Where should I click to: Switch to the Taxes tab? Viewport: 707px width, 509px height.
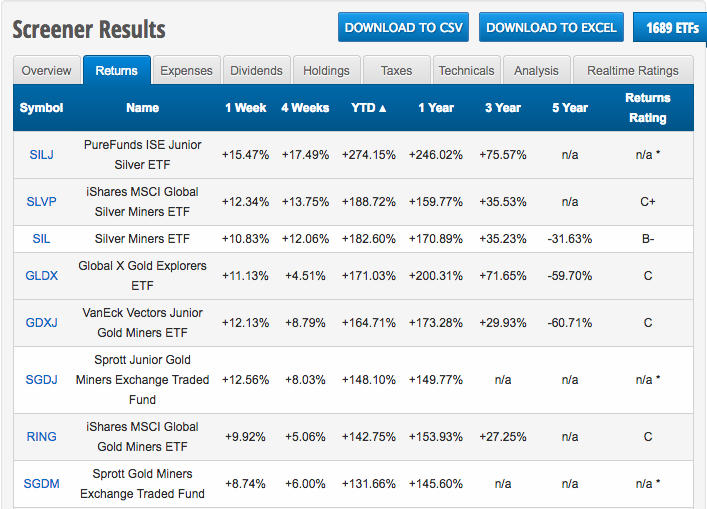point(396,71)
